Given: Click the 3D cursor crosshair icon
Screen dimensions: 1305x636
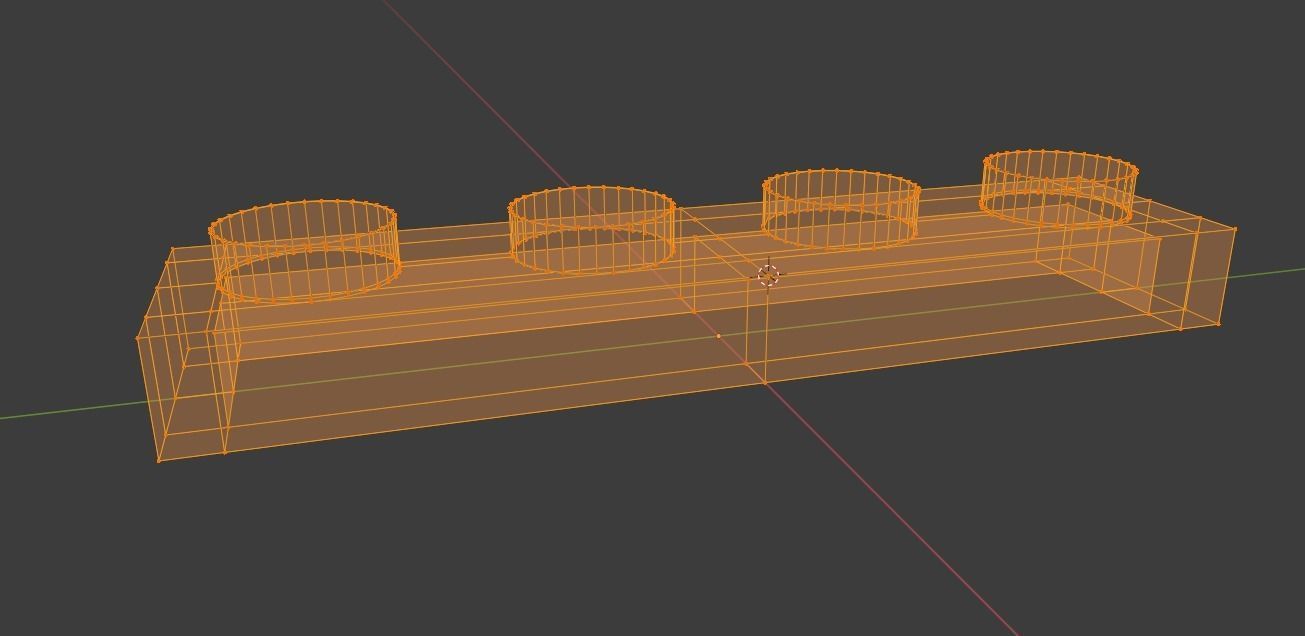Looking at the screenshot, I should [768, 275].
